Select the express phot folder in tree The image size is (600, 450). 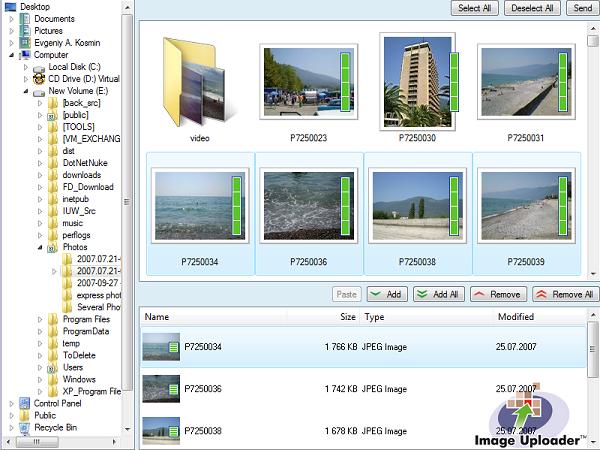99,295
